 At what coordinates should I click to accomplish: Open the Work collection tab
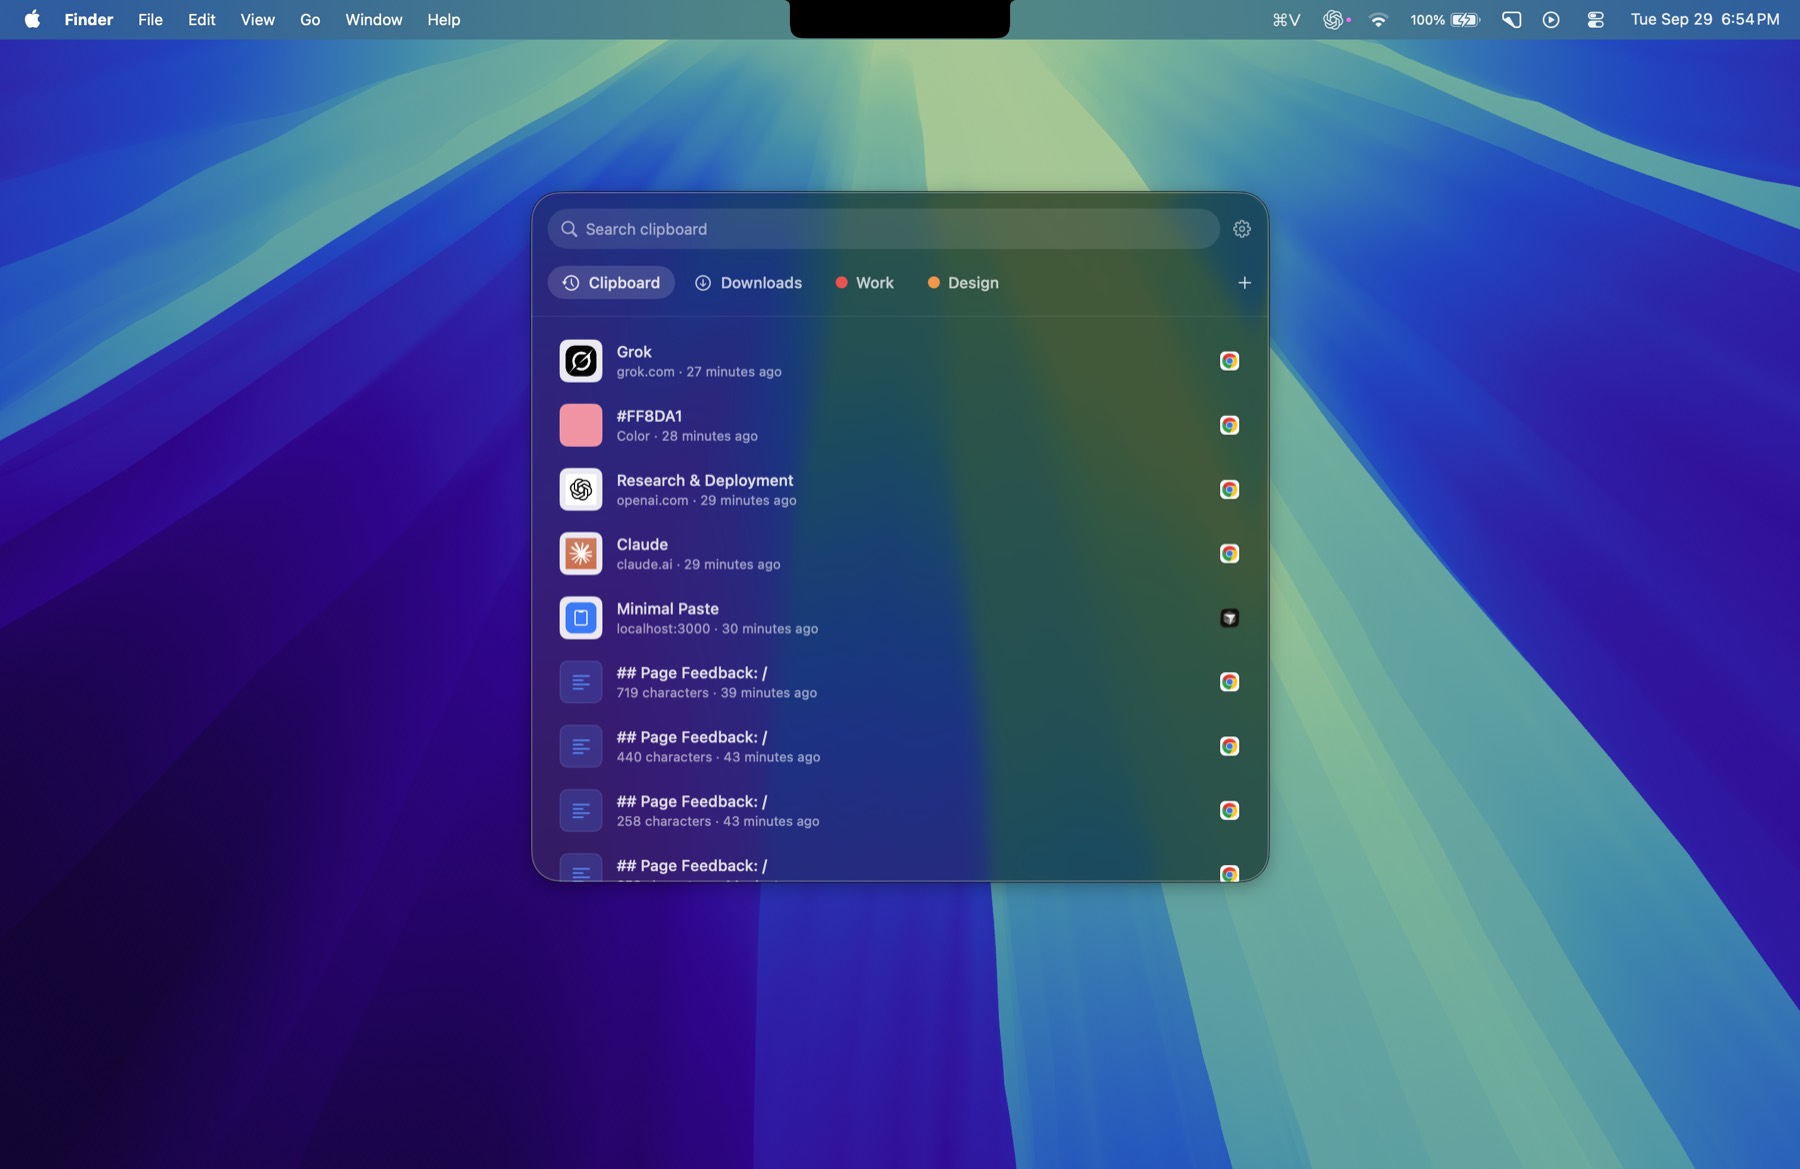(865, 283)
